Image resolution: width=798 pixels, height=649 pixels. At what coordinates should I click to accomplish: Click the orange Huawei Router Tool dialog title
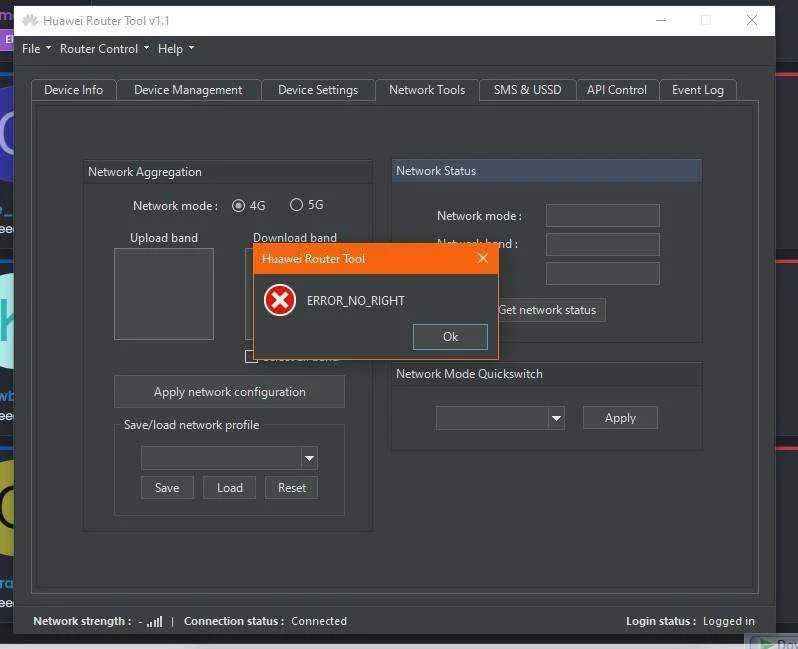(x=314, y=259)
